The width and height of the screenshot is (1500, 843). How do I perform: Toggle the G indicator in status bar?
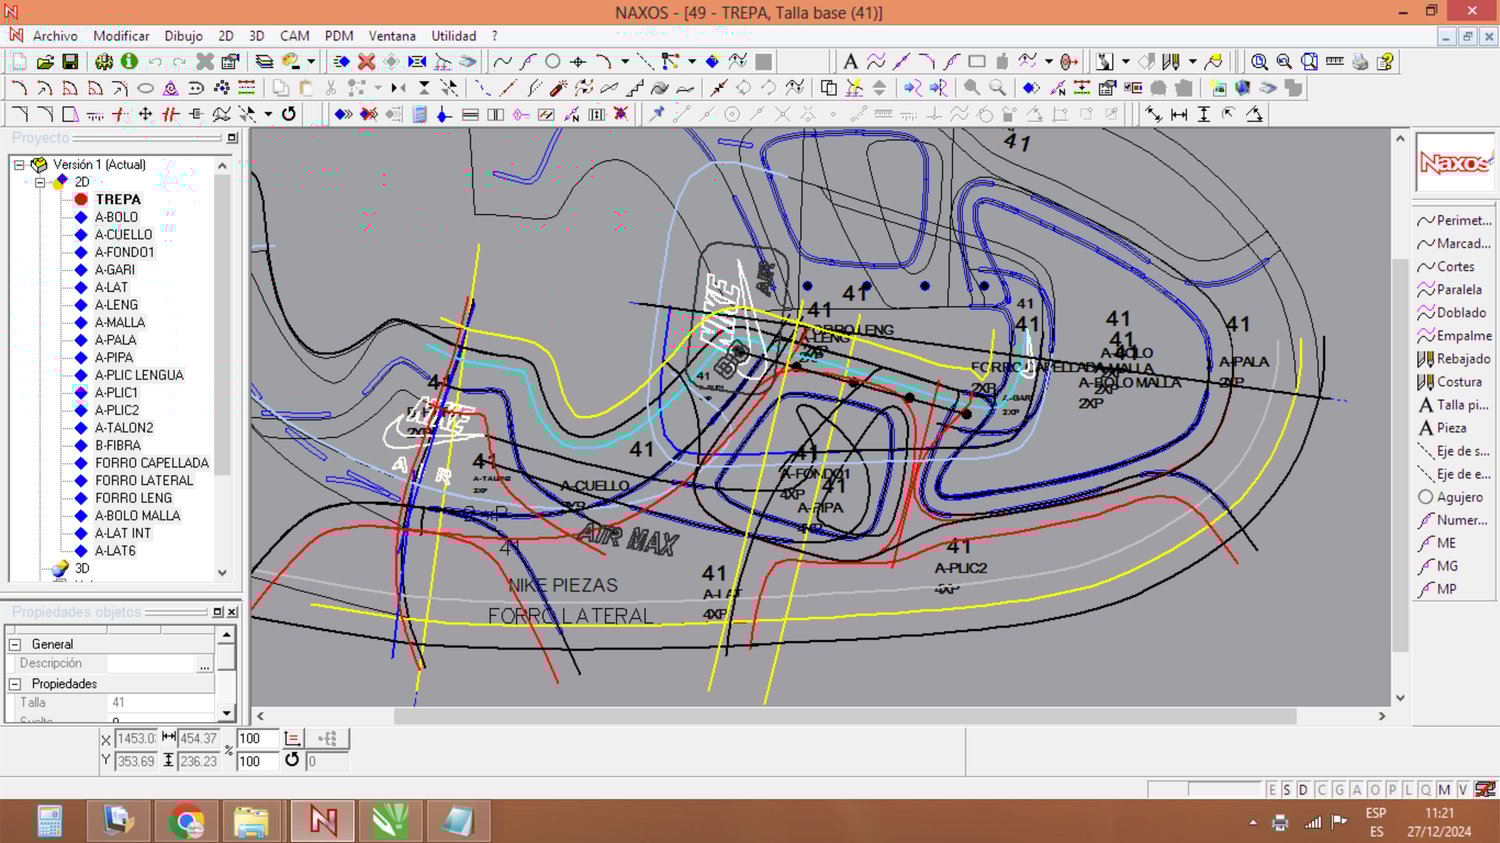click(1339, 790)
